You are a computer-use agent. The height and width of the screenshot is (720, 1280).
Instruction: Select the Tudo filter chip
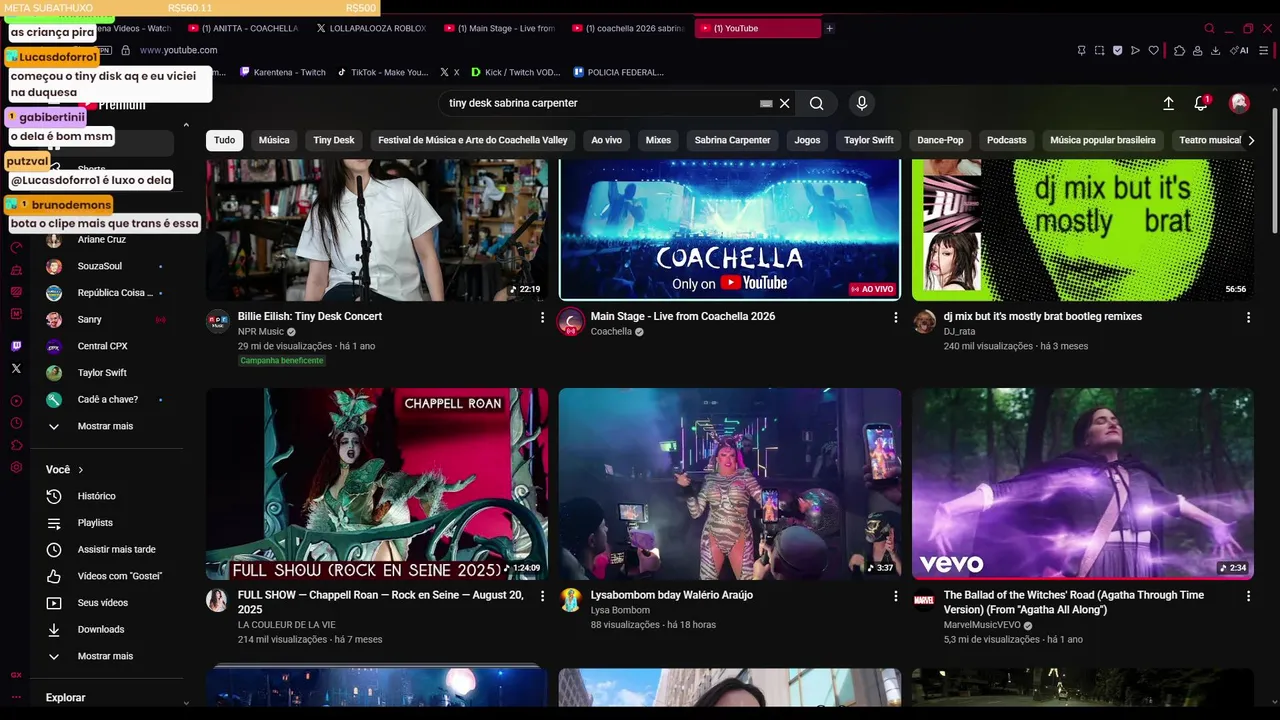click(x=225, y=140)
